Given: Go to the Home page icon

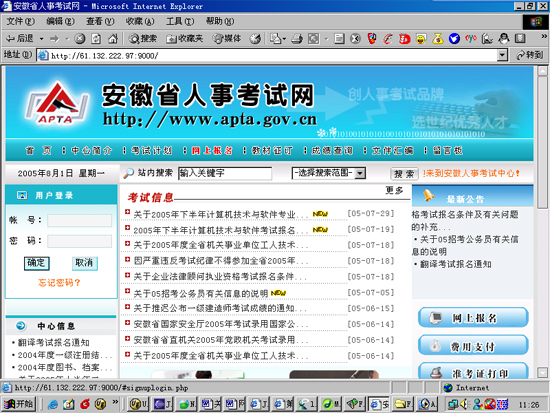Looking at the screenshot, I should pyautogui.click(x=113, y=39).
